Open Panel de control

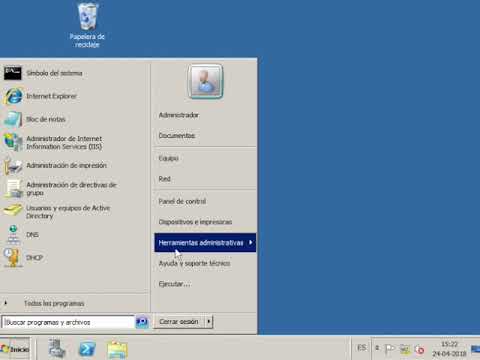pos(182,201)
